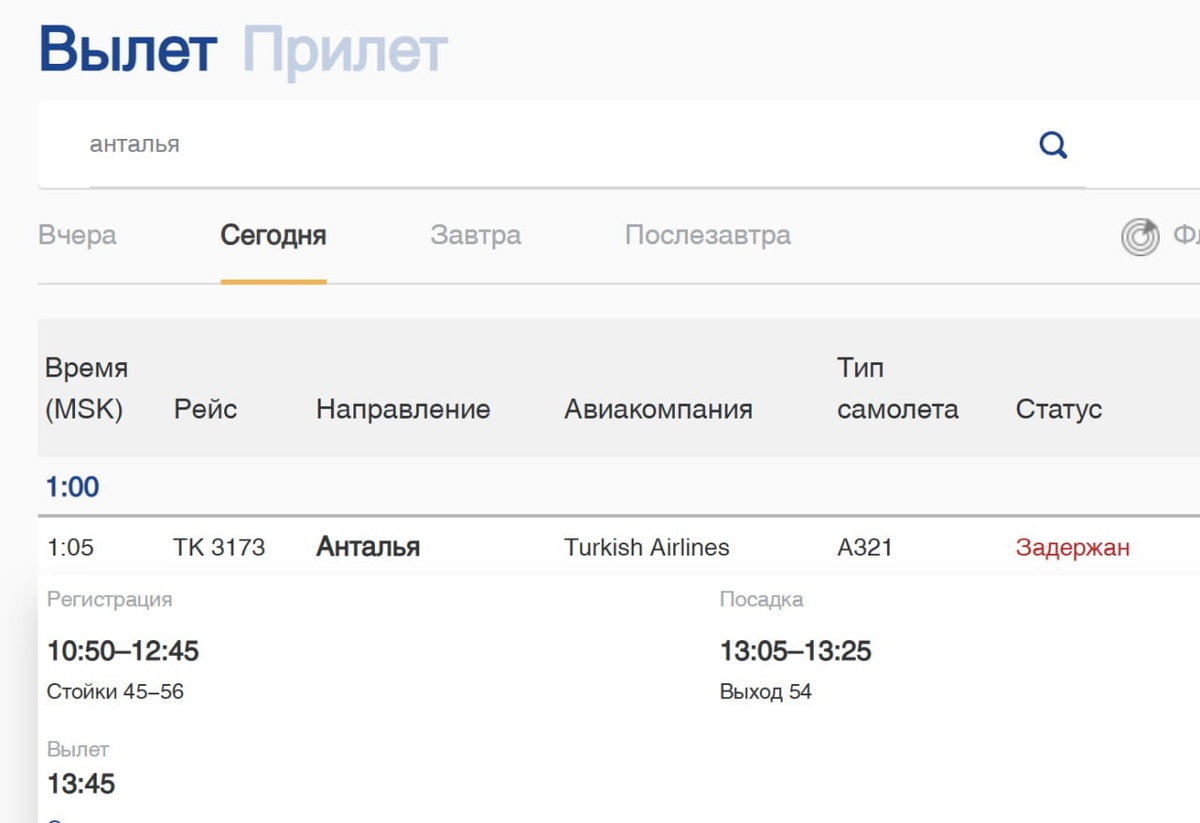Open the Послезавтра day tab
Viewport: 1200px width, 823px height.
(707, 236)
